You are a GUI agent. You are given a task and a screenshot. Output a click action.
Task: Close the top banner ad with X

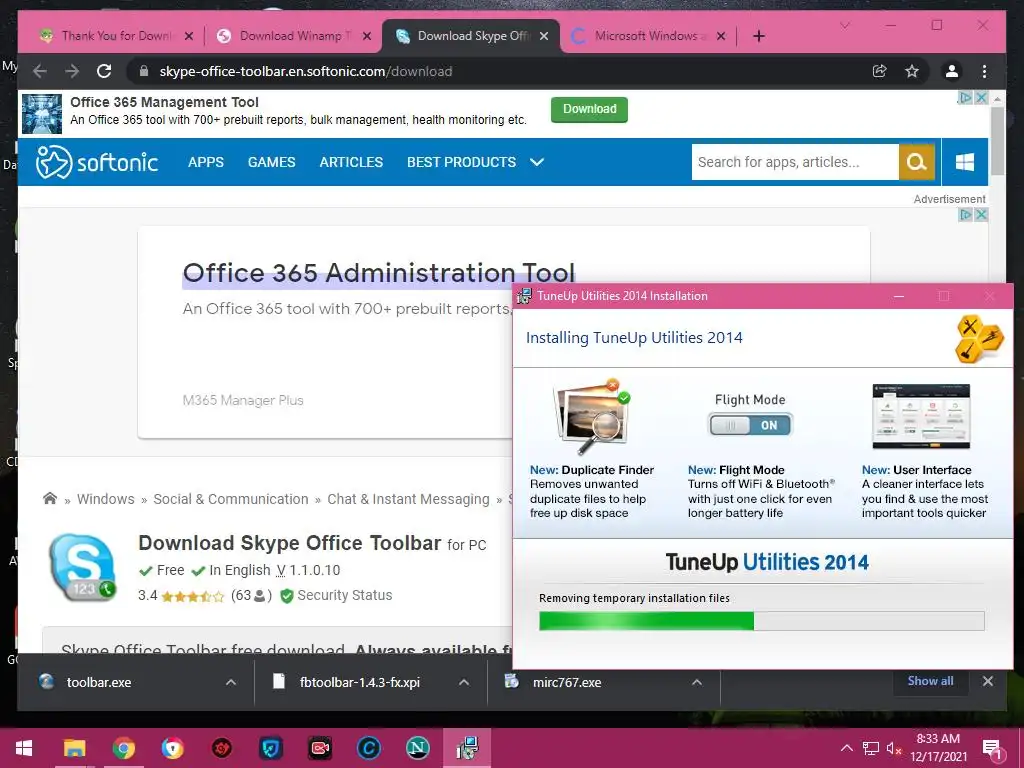point(981,97)
